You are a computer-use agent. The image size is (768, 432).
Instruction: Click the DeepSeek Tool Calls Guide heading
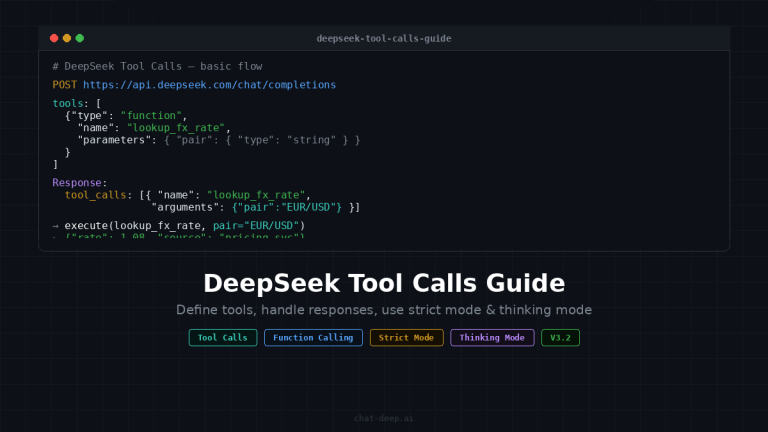(384, 283)
